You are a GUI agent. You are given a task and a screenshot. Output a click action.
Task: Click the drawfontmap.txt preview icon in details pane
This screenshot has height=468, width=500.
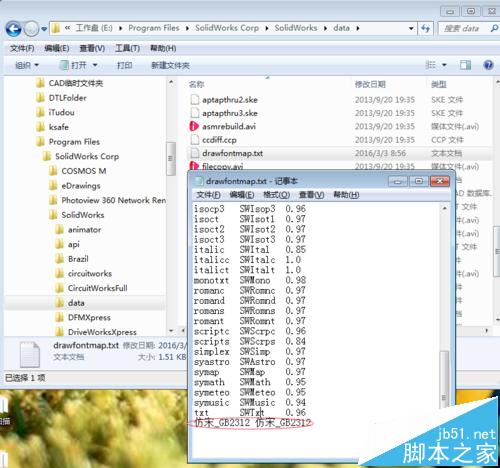point(30,354)
